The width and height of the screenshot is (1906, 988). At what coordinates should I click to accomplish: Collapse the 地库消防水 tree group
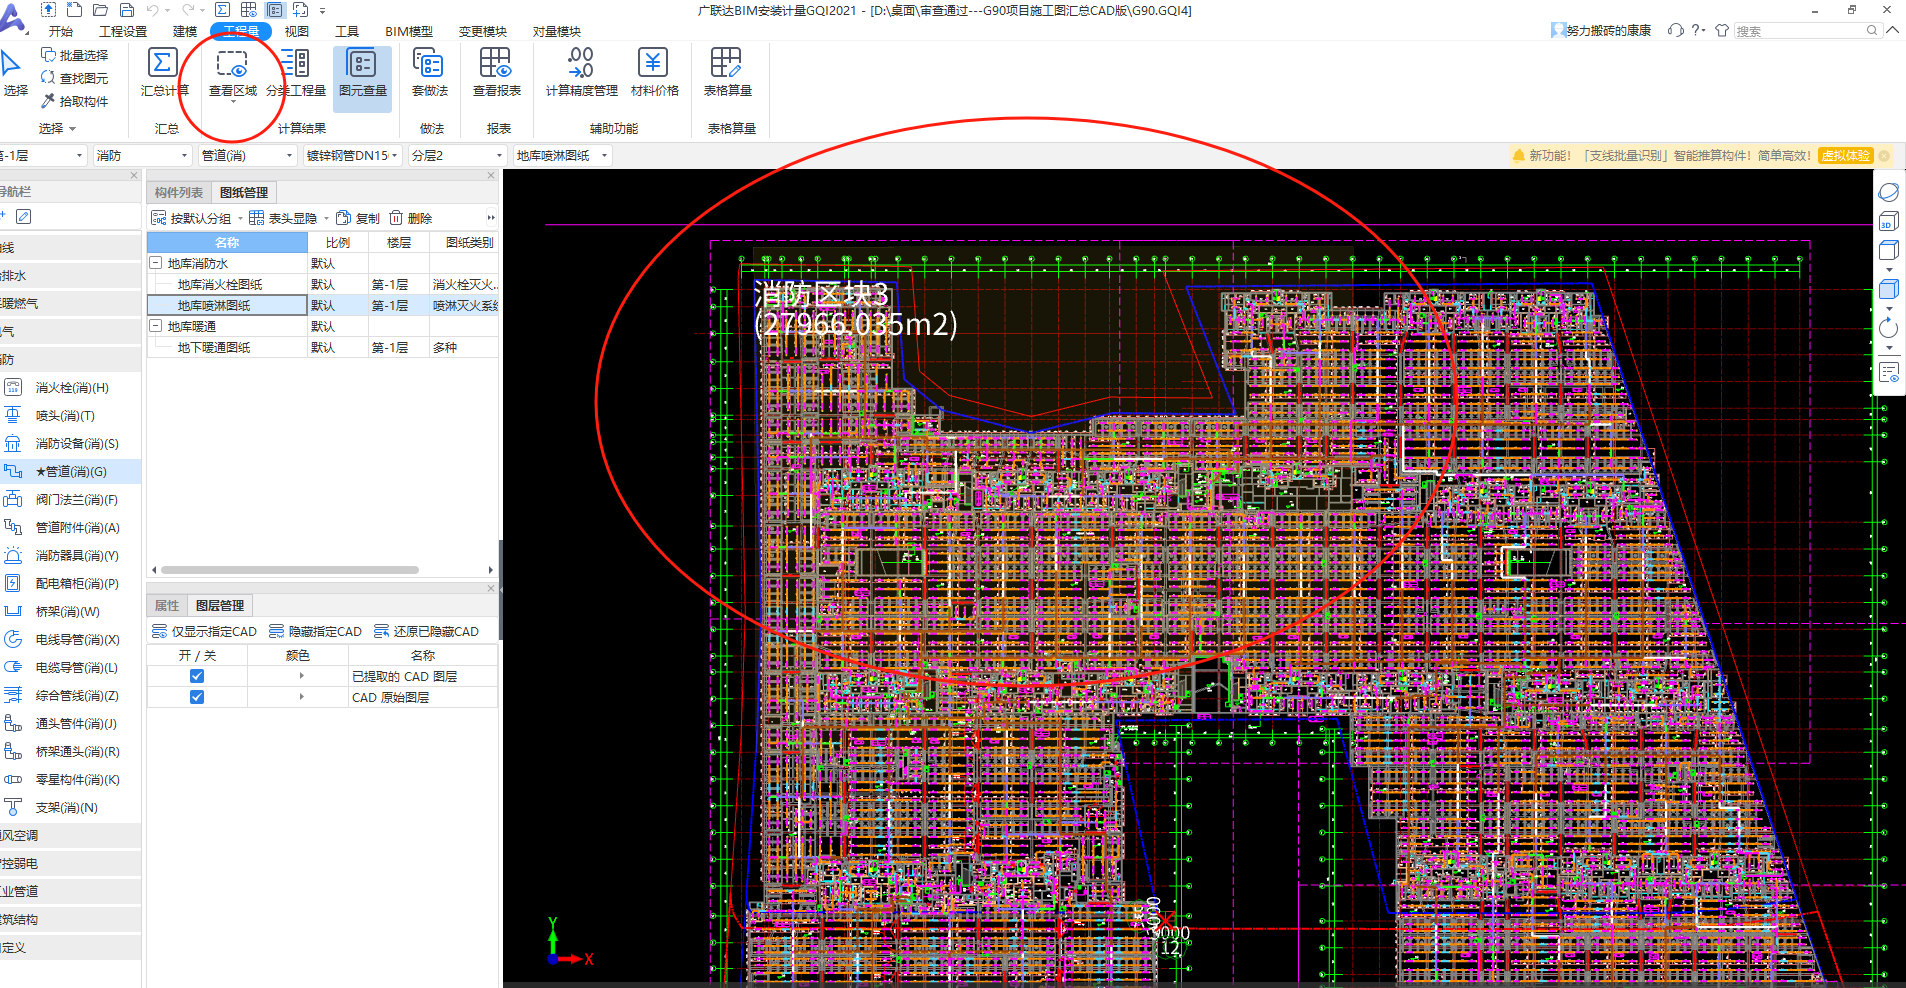pyautogui.click(x=156, y=263)
